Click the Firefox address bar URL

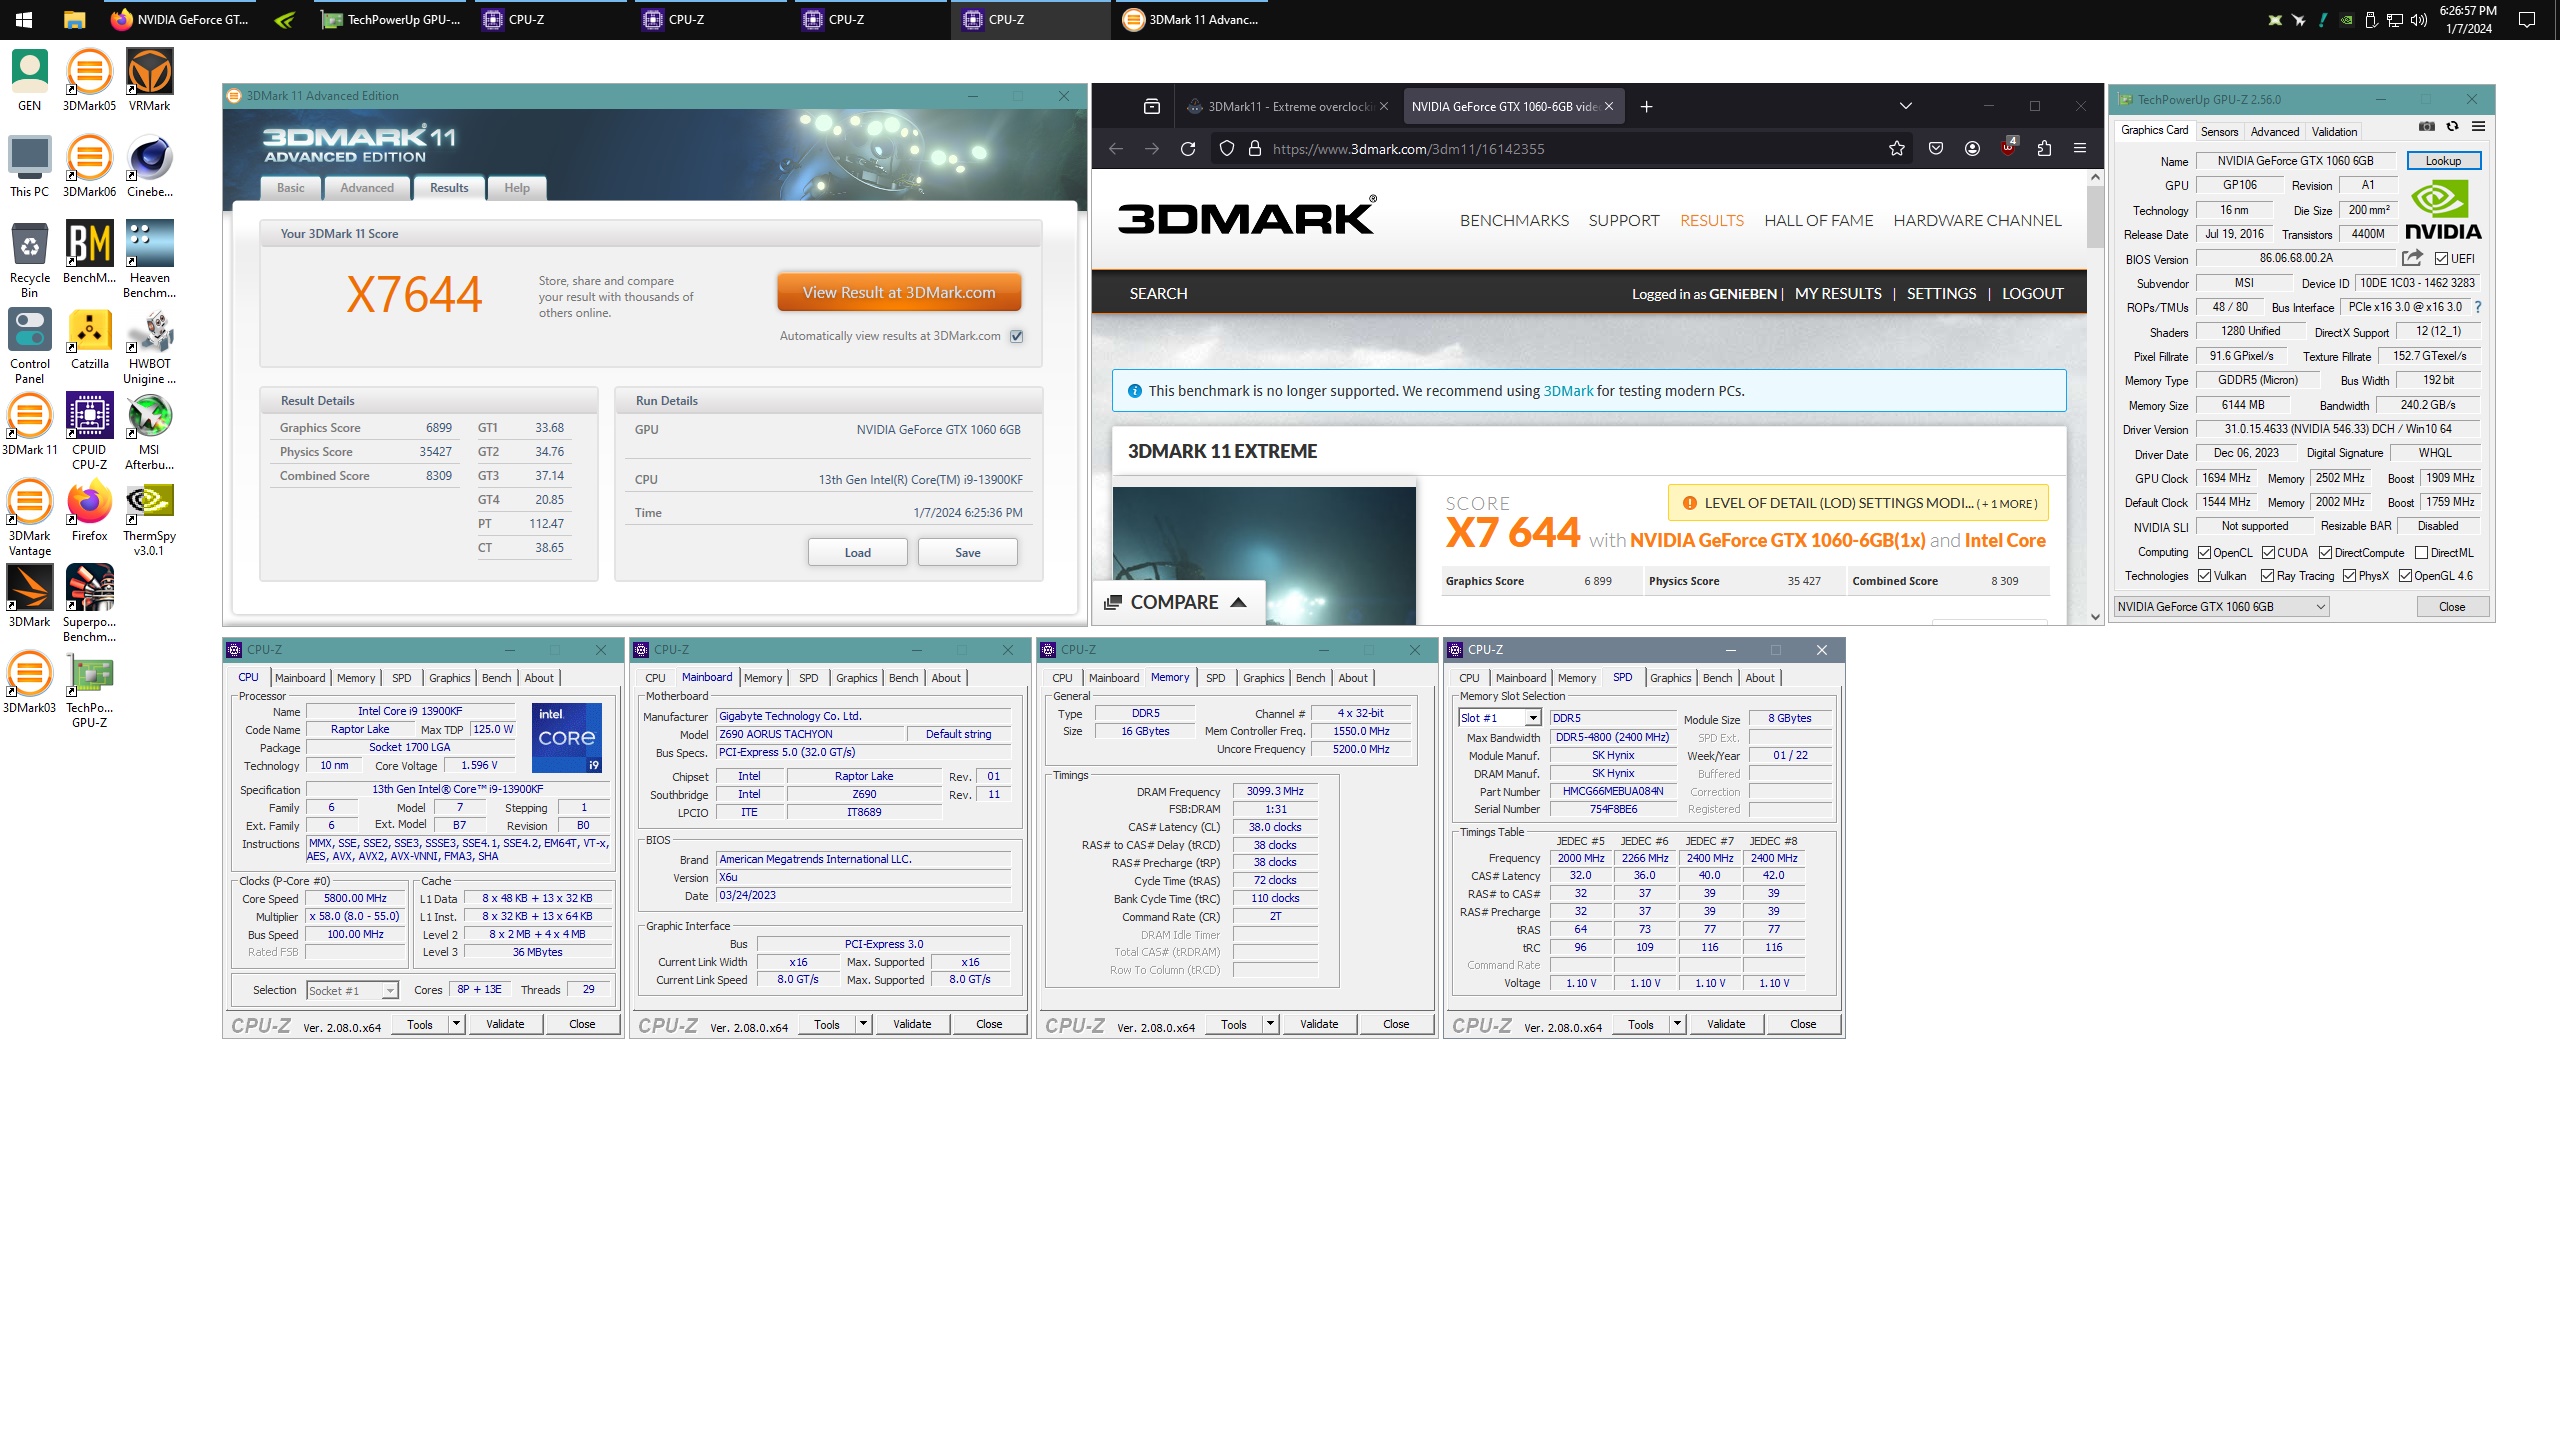pyautogui.click(x=1408, y=149)
